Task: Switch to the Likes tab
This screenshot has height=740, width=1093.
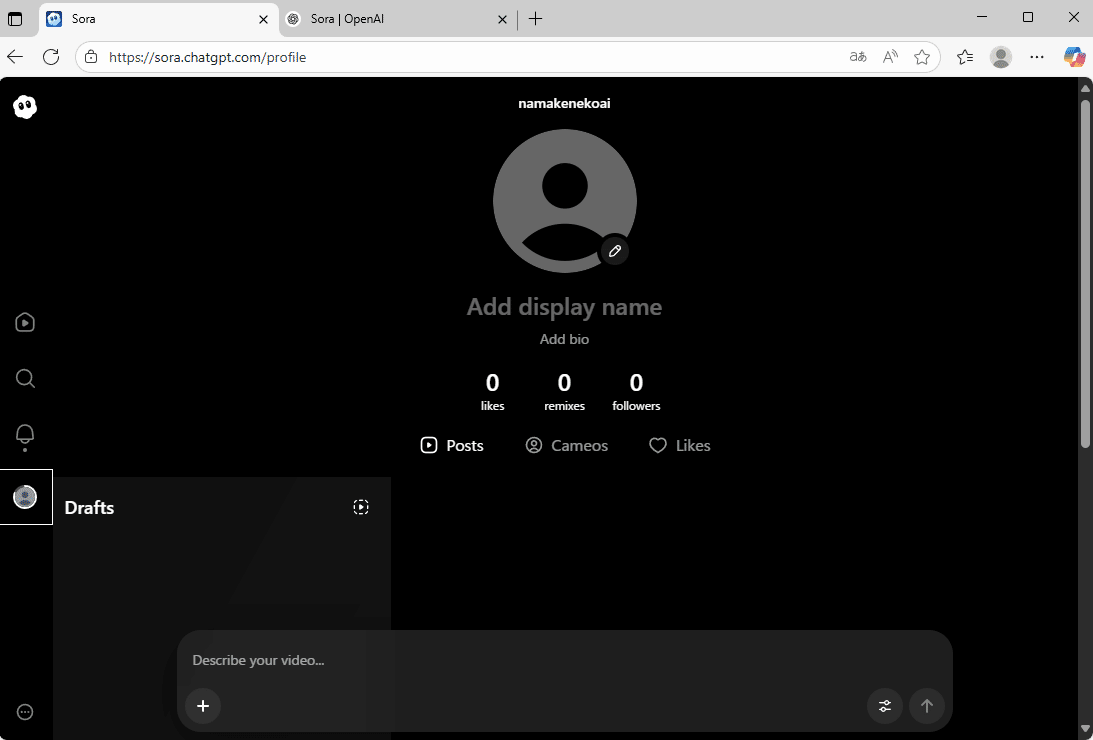Action: [x=679, y=445]
